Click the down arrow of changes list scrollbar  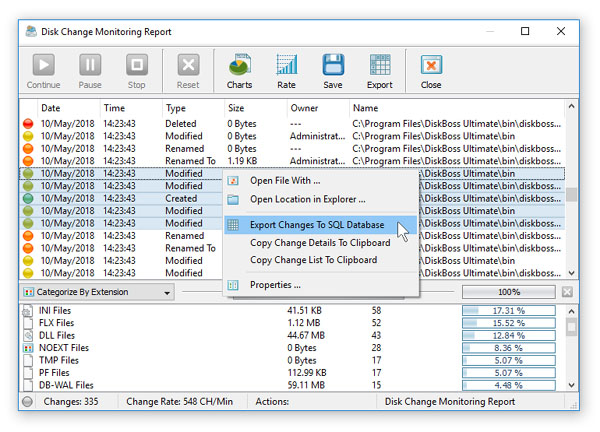[x=571, y=273]
